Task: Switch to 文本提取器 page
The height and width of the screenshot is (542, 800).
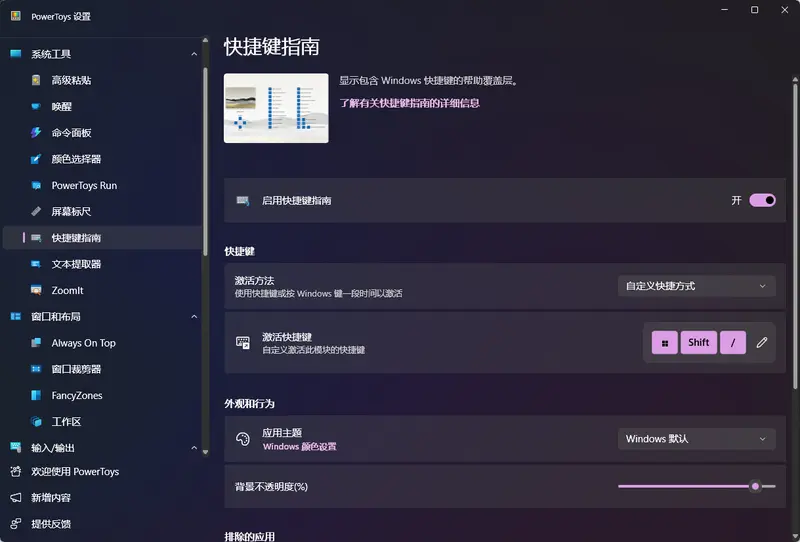Action: pos(102,264)
